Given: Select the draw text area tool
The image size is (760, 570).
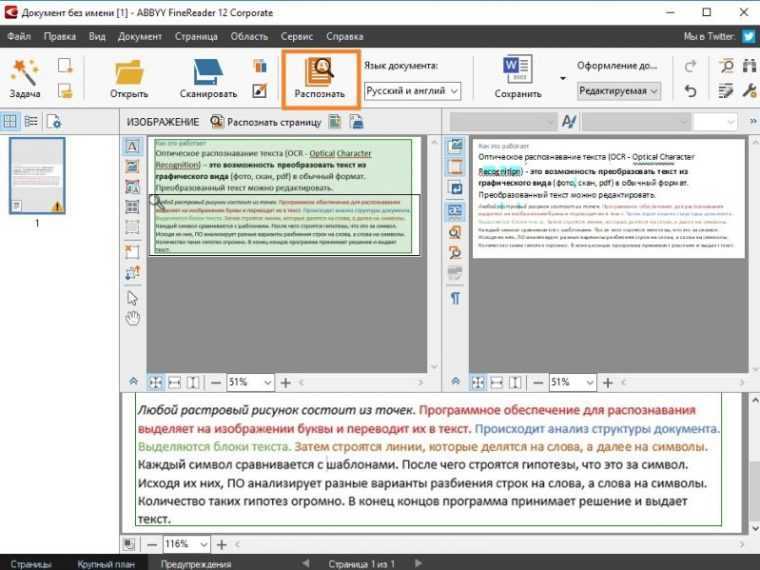Looking at the screenshot, I should click(x=132, y=146).
